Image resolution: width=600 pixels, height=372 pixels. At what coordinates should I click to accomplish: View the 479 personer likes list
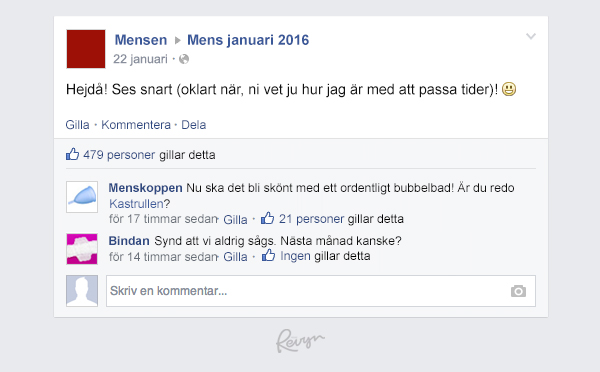click(119, 155)
